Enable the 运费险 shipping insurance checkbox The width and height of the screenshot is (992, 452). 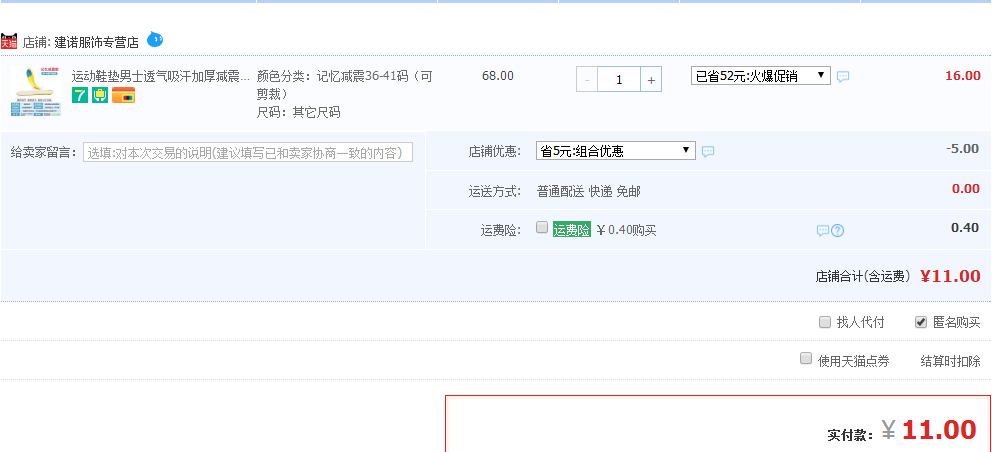coord(542,228)
